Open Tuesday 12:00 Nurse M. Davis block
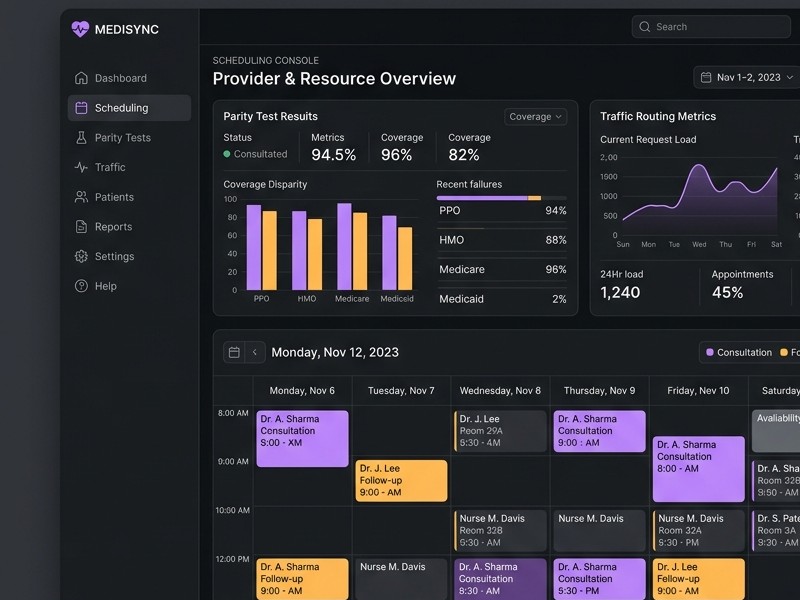Screen dimensions: 800x600 [402, 579]
